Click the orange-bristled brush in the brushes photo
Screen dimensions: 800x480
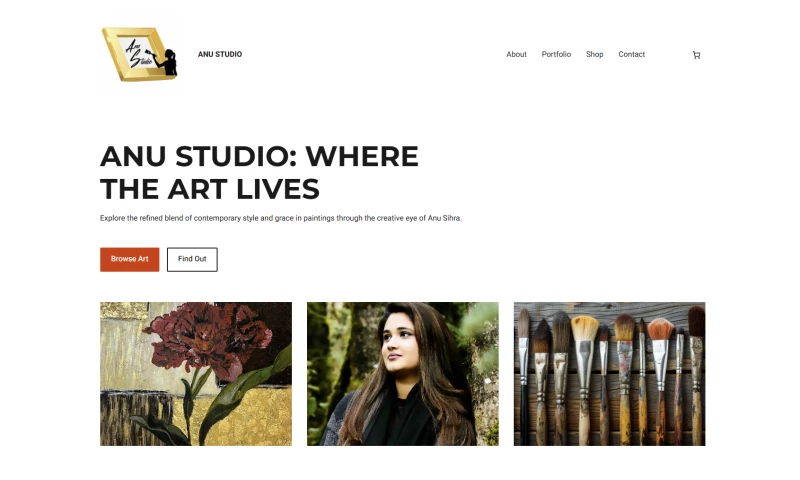click(x=660, y=372)
